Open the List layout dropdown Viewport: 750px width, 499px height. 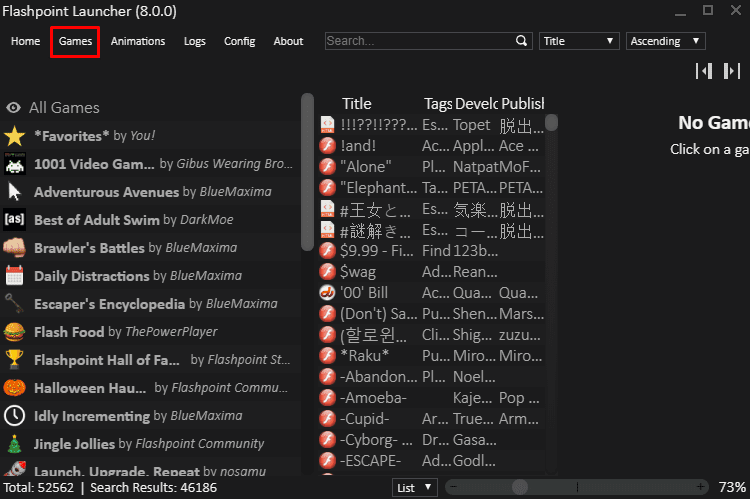pos(414,488)
